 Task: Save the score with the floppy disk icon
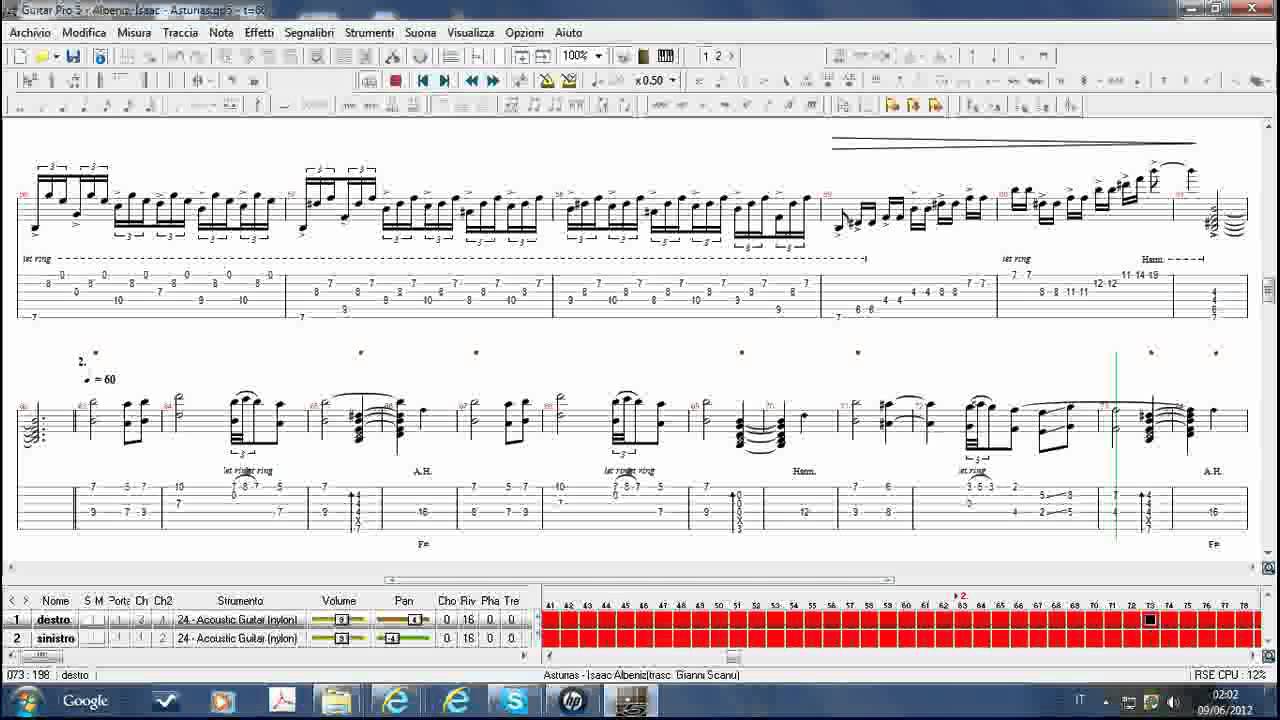pyautogui.click(x=73, y=56)
